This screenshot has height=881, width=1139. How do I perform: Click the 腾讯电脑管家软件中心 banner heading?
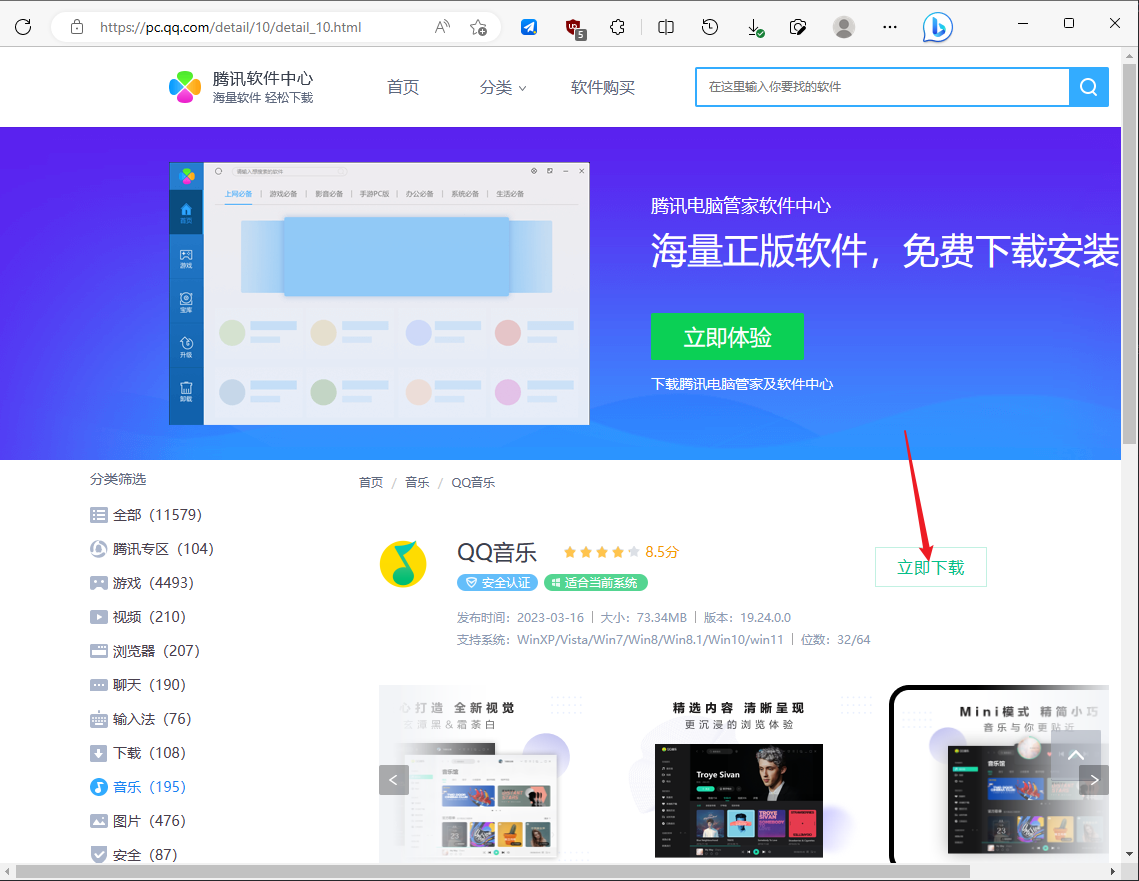click(740, 206)
